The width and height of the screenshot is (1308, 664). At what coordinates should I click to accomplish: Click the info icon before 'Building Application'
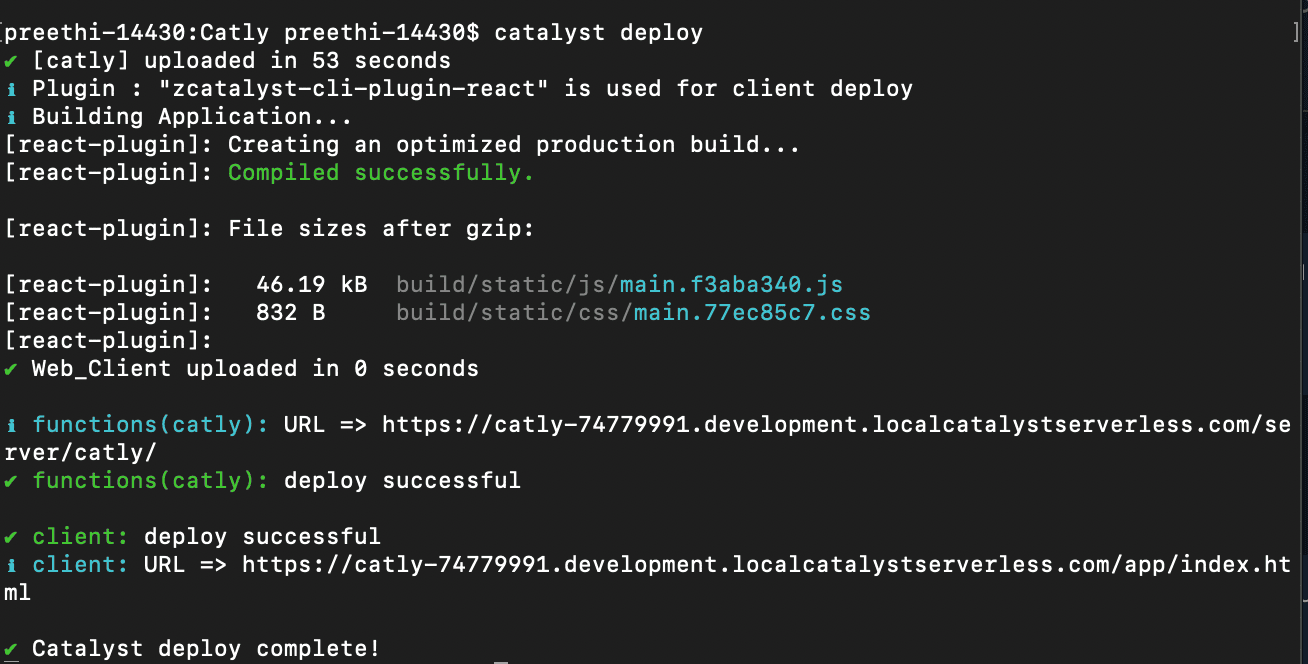click(x=10, y=117)
